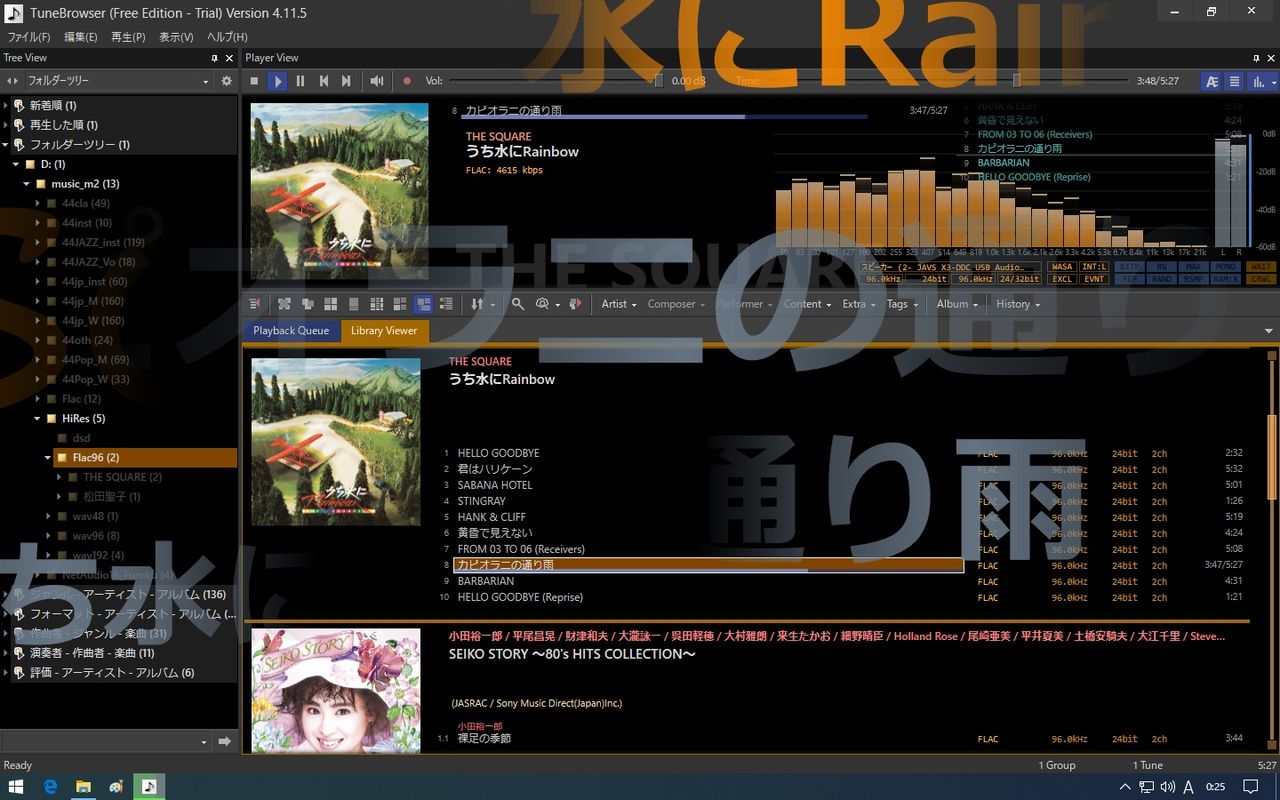Toggle the RAND random playback indicator
This screenshot has width=1280, height=800.
[1161, 279]
